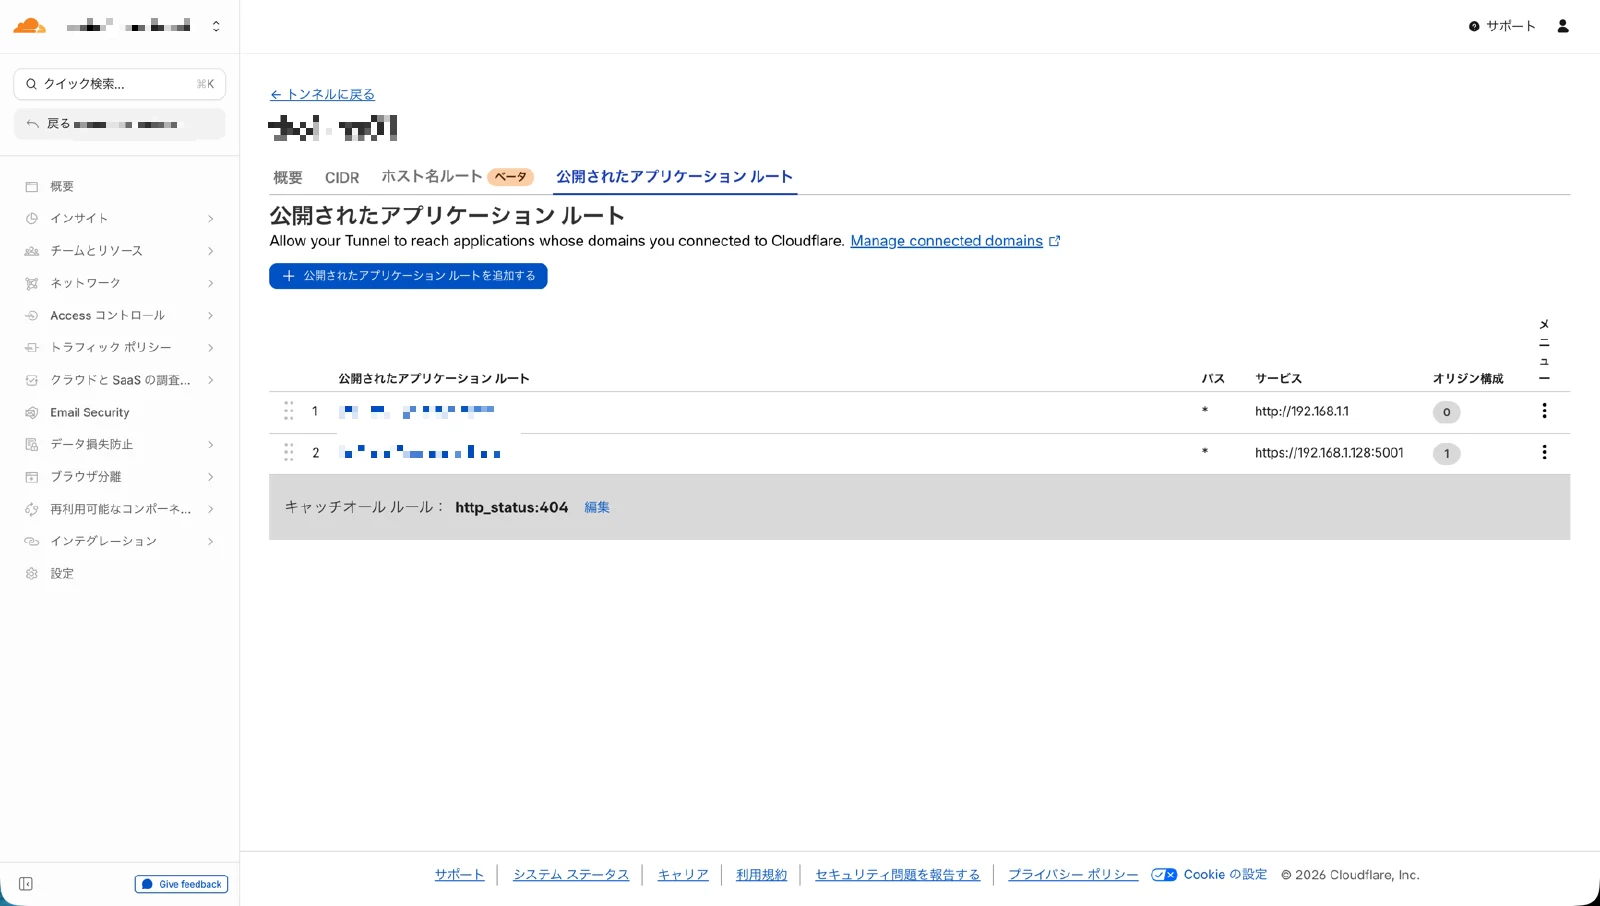Image resolution: width=1600 pixels, height=906 pixels.
Task: Click the drag handle icon of route 1
Action: [x=288, y=411]
